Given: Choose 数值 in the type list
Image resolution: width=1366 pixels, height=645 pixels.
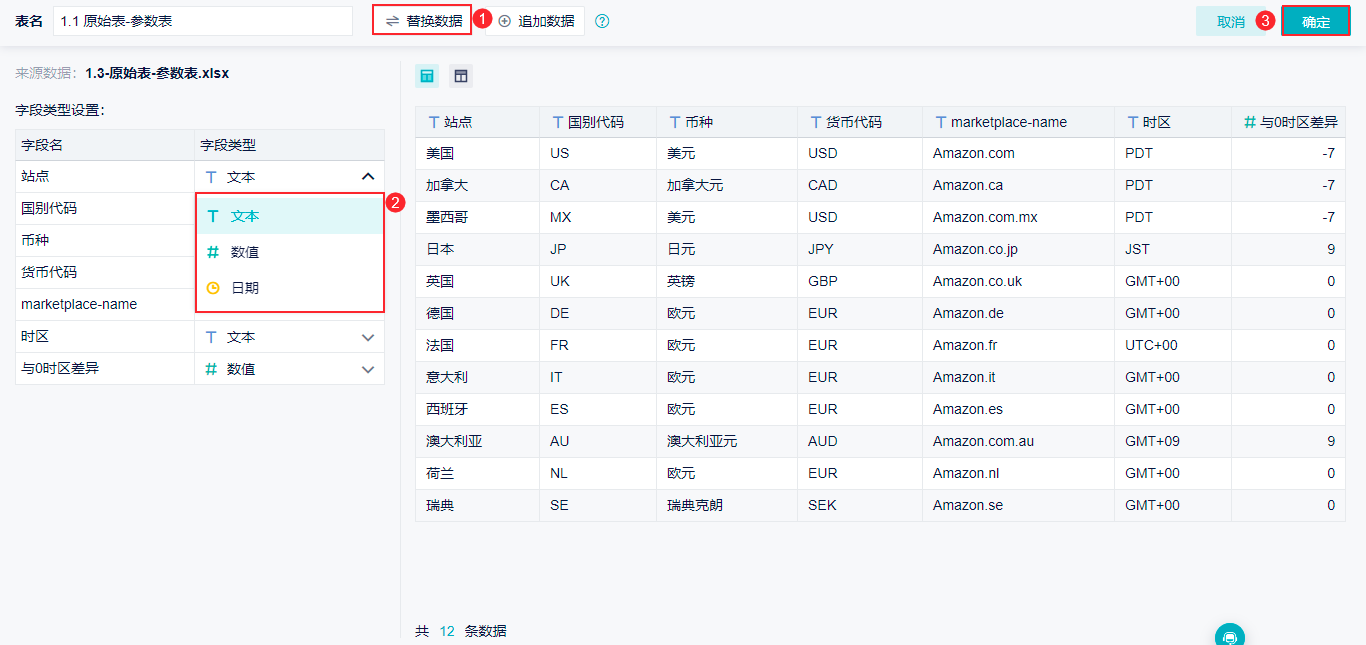Looking at the screenshot, I should 290,252.
